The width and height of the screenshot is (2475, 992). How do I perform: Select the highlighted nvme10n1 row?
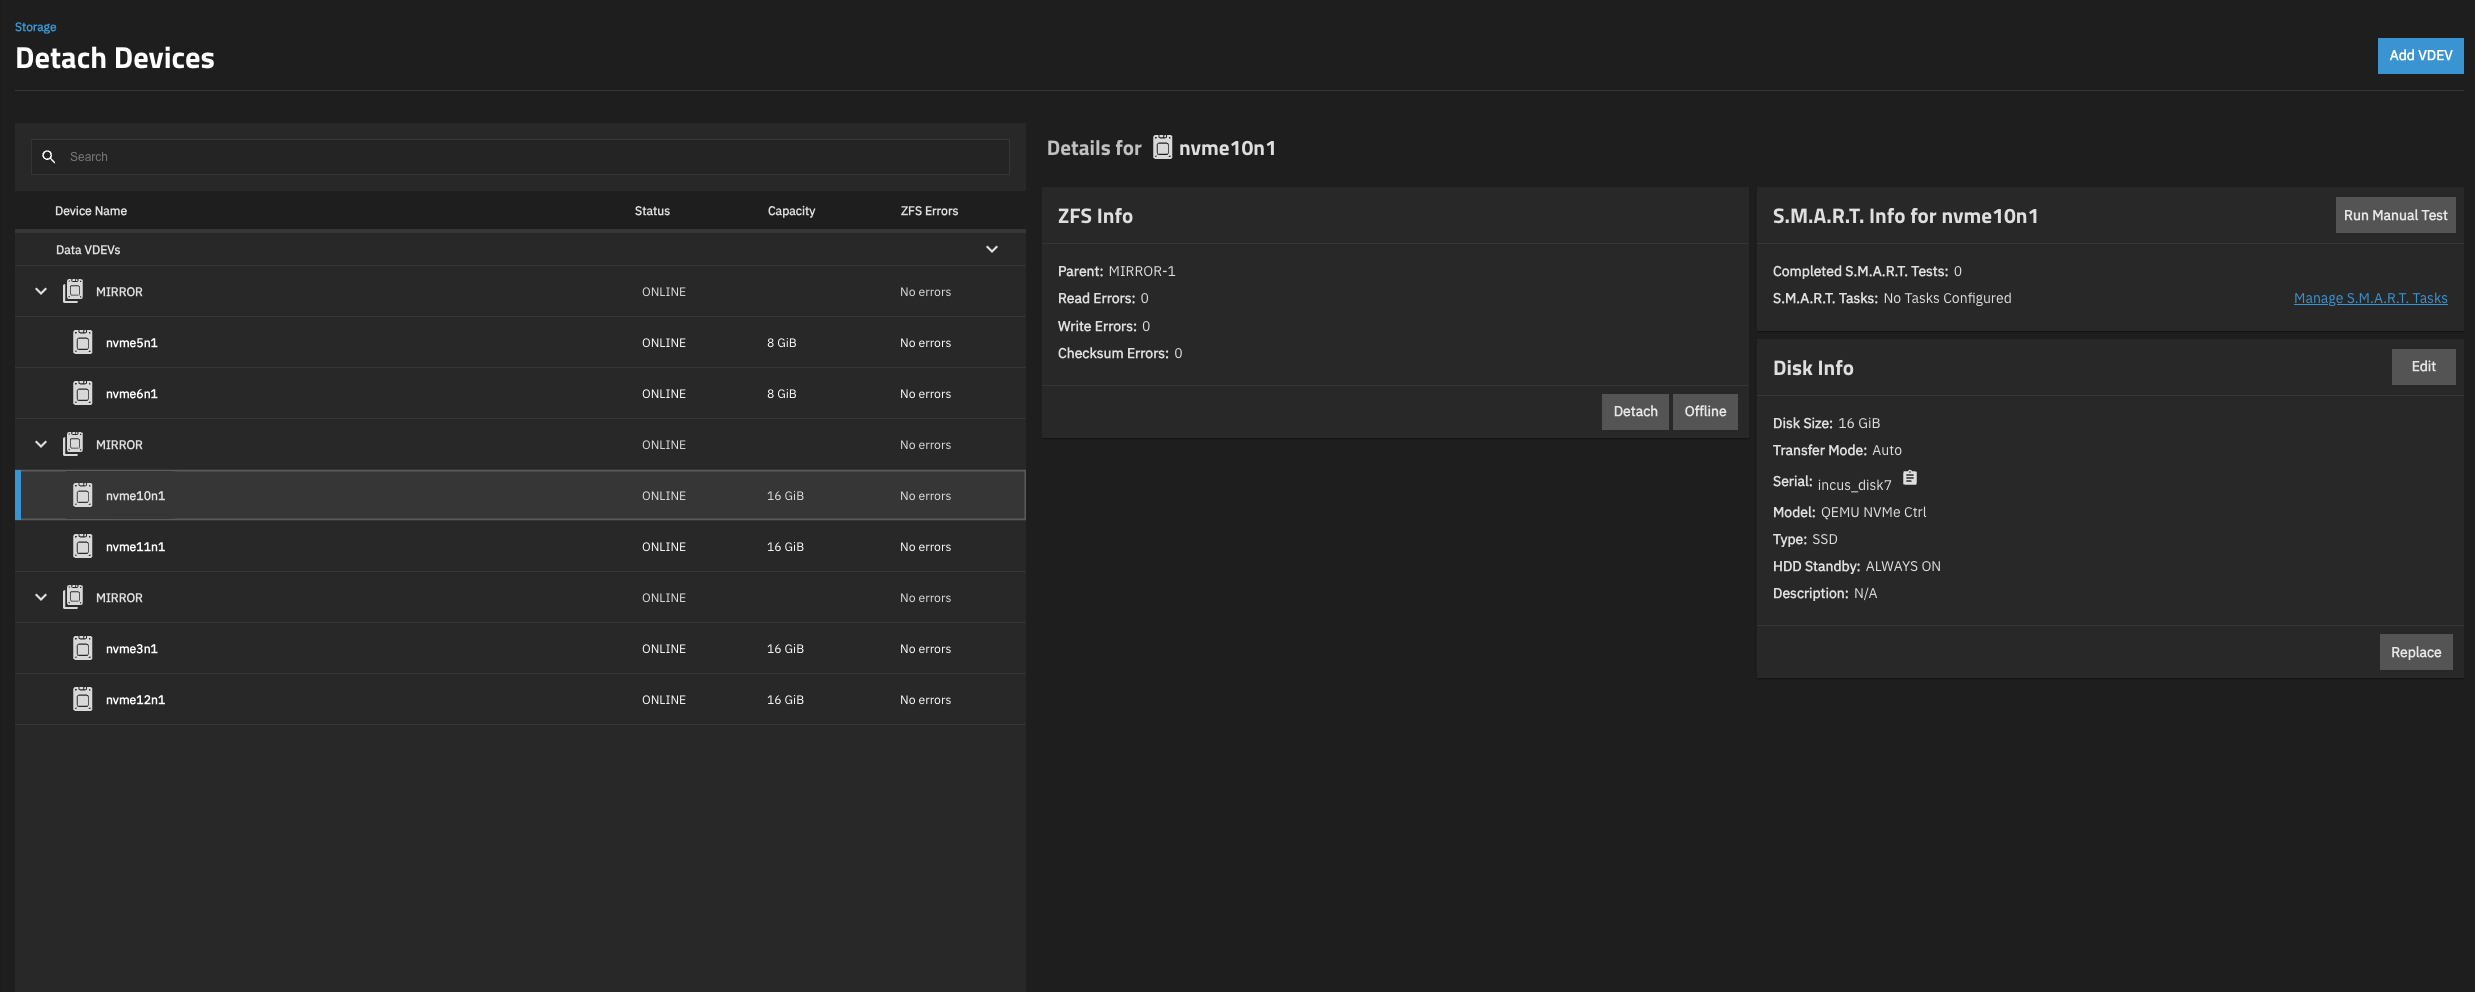click(520, 495)
